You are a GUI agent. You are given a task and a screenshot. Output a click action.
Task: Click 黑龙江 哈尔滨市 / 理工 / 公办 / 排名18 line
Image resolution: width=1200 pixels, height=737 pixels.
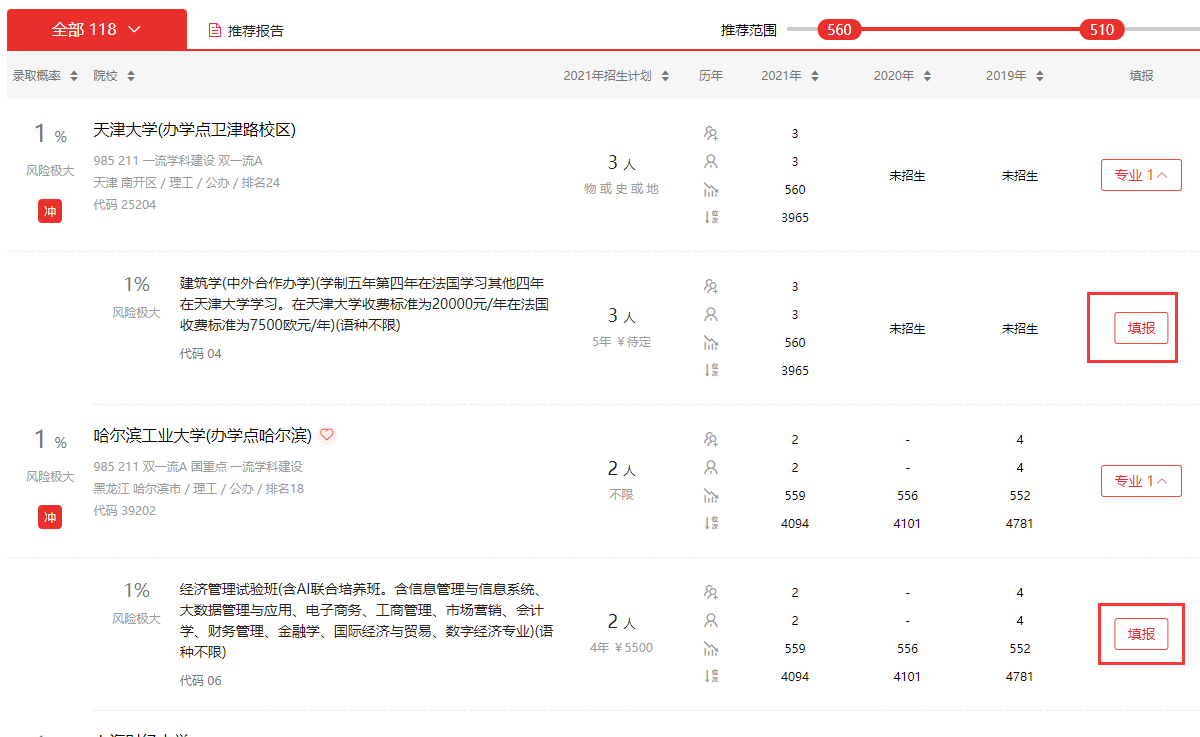199,489
